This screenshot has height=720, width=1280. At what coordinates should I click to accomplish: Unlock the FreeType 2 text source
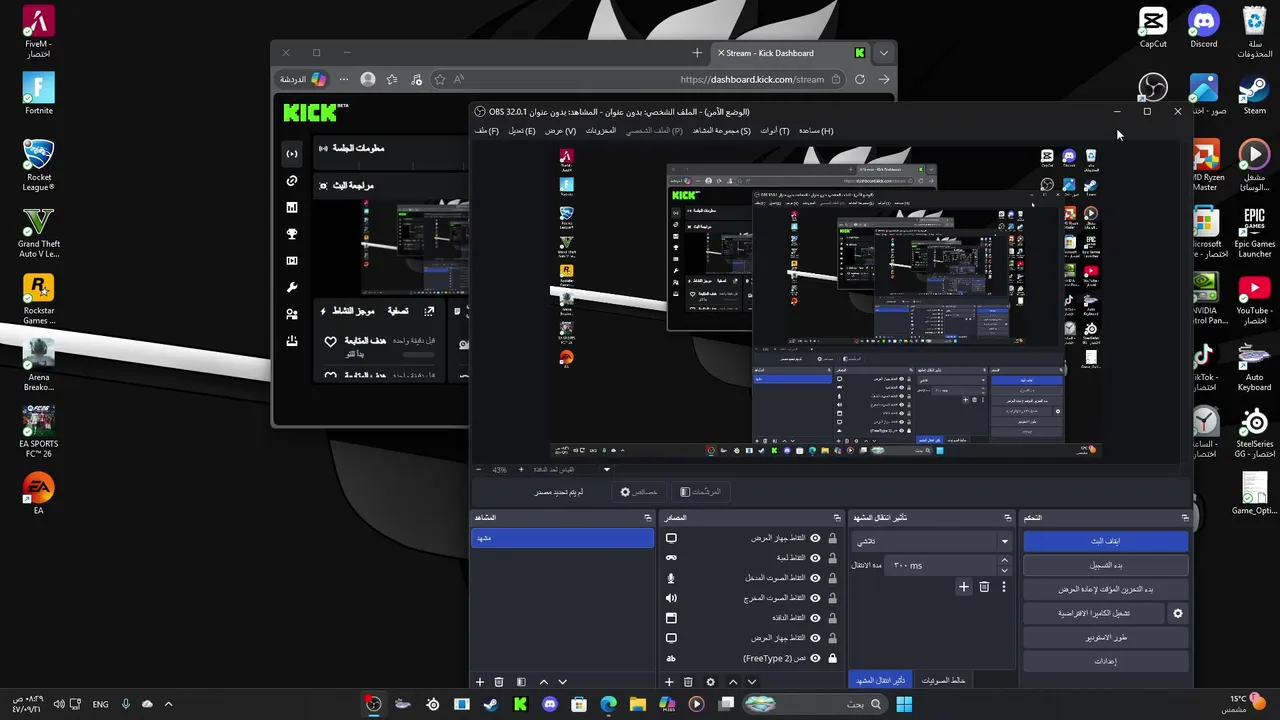tap(832, 658)
